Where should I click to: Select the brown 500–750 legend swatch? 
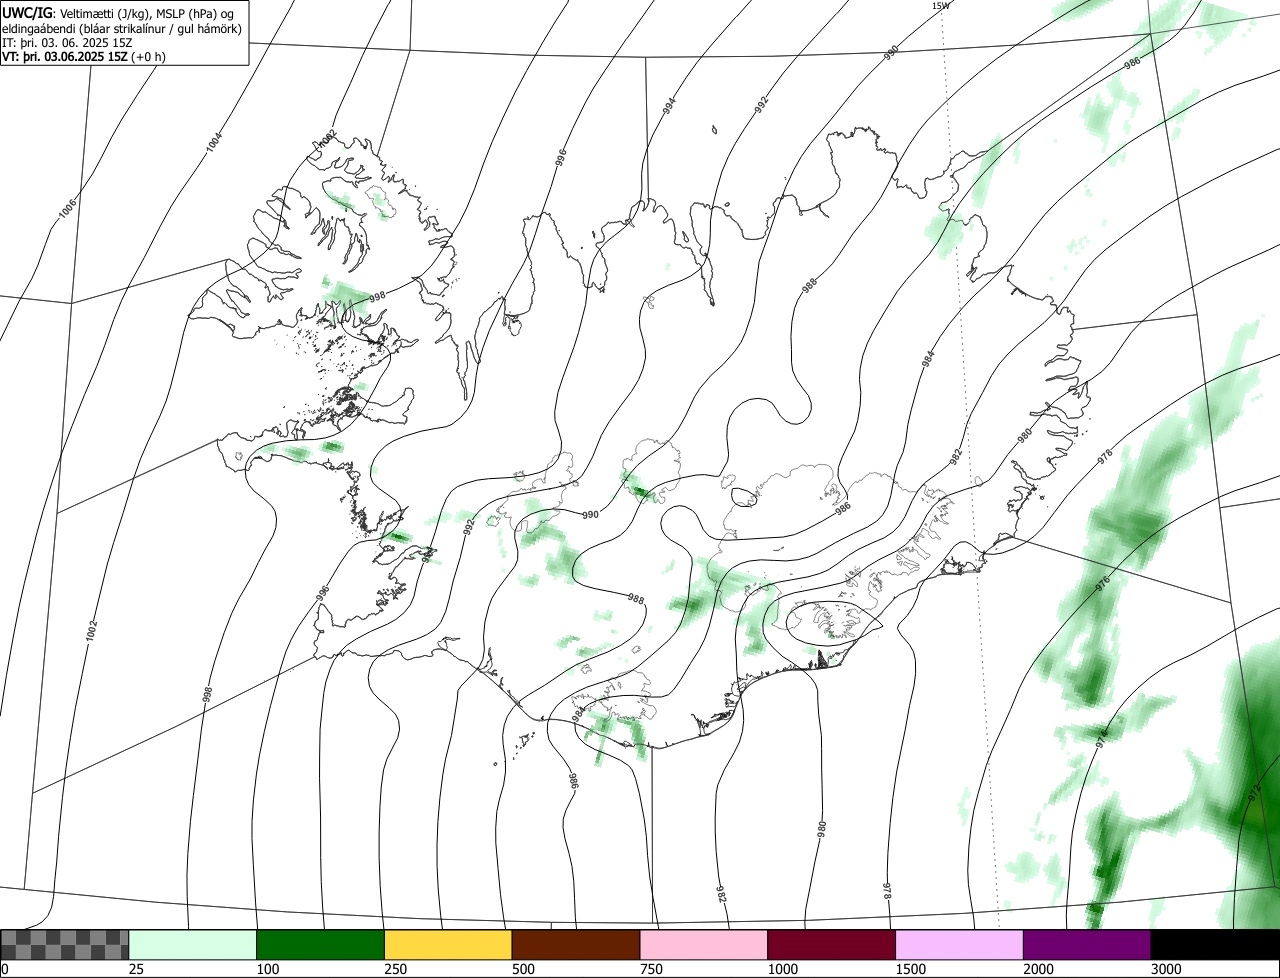[x=576, y=945]
